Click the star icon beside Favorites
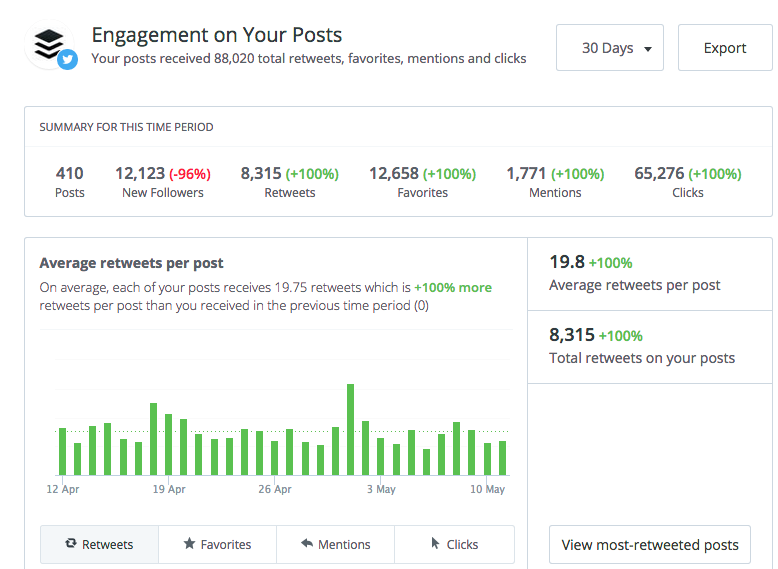Image resolution: width=778 pixels, height=569 pixels. (x=189, y=544)
